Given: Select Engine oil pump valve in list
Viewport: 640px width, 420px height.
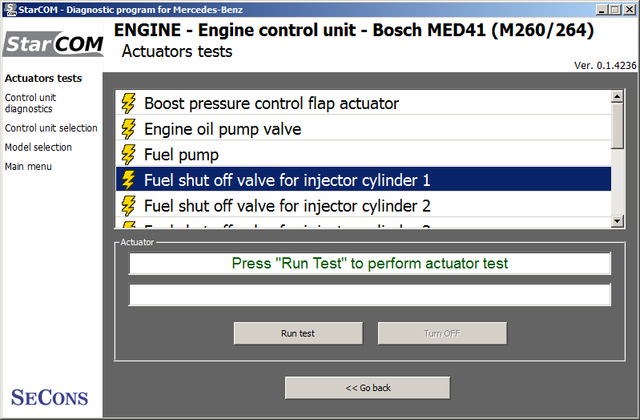Looking at the screenshot, I should (x=363, y=129).
